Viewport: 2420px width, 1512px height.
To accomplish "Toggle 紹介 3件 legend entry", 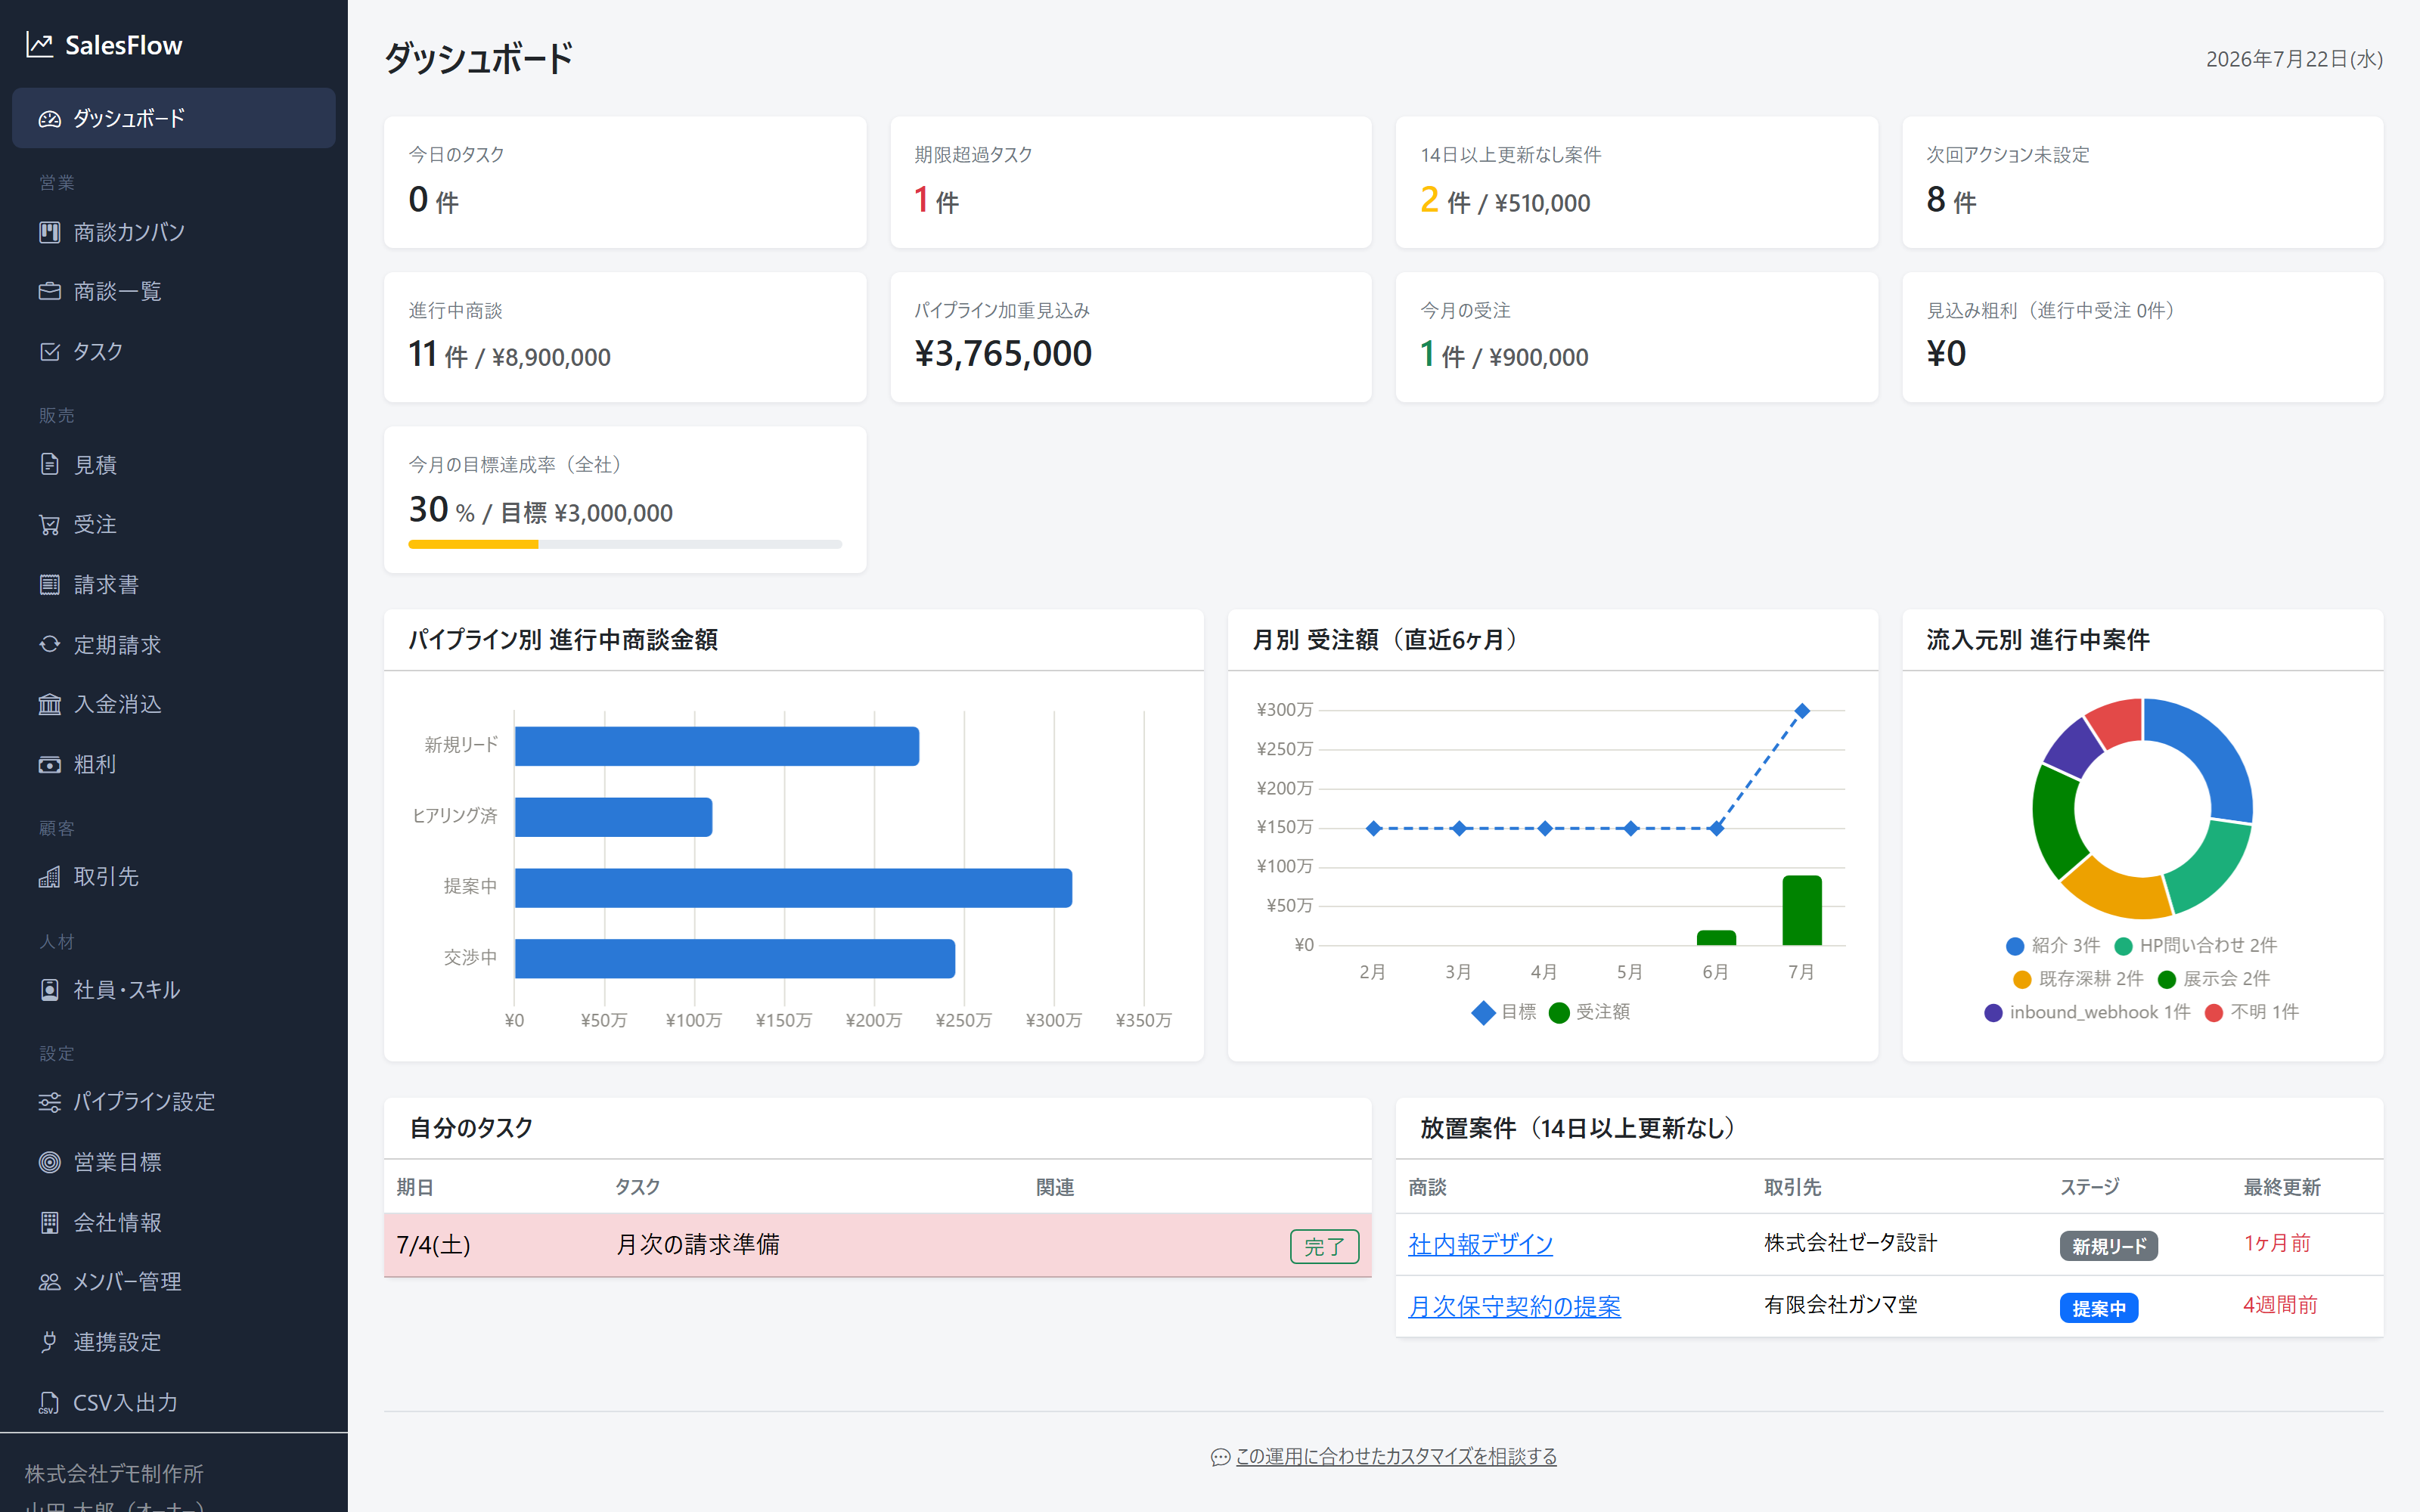I will (2053, 945).
